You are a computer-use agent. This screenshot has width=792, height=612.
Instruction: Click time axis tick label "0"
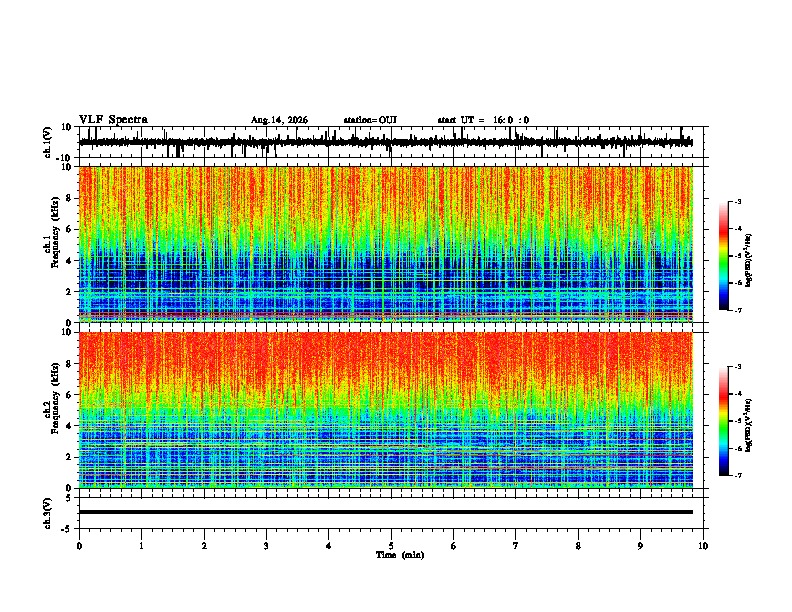pos(79,546)
